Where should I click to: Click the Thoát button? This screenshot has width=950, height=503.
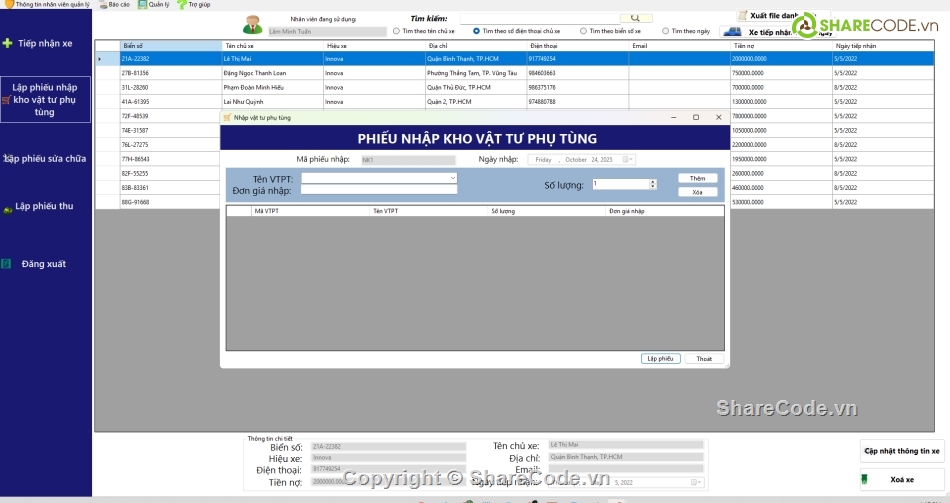click(x=704, y=358)
